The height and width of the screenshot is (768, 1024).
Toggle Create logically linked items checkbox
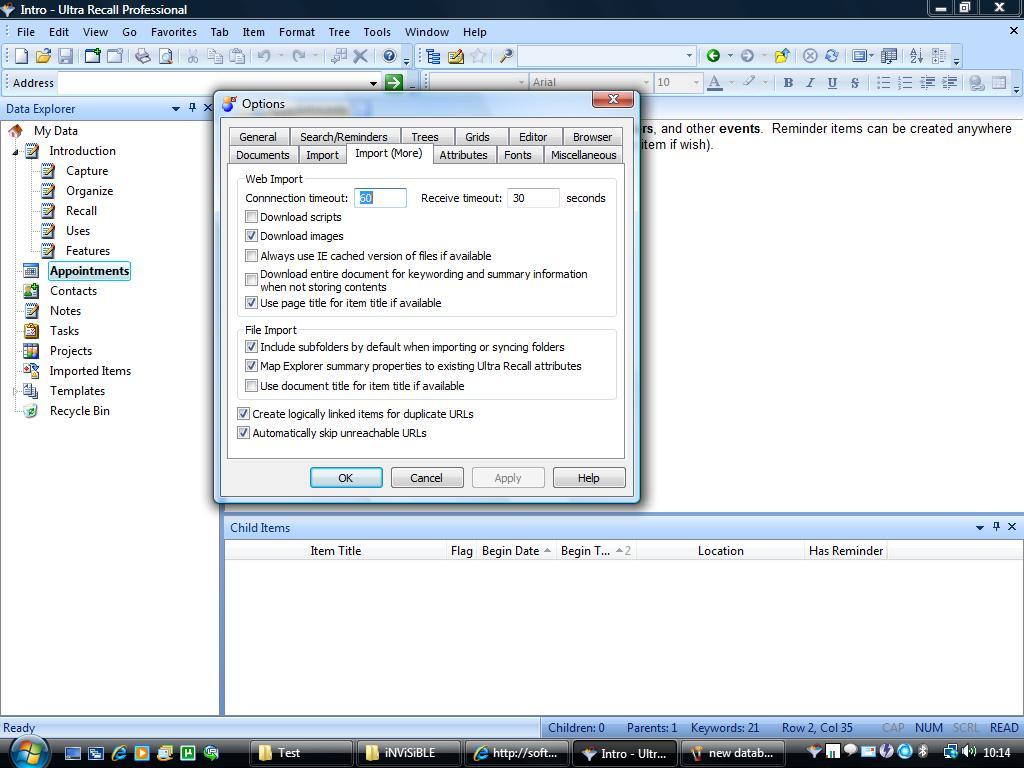[244, 413]
